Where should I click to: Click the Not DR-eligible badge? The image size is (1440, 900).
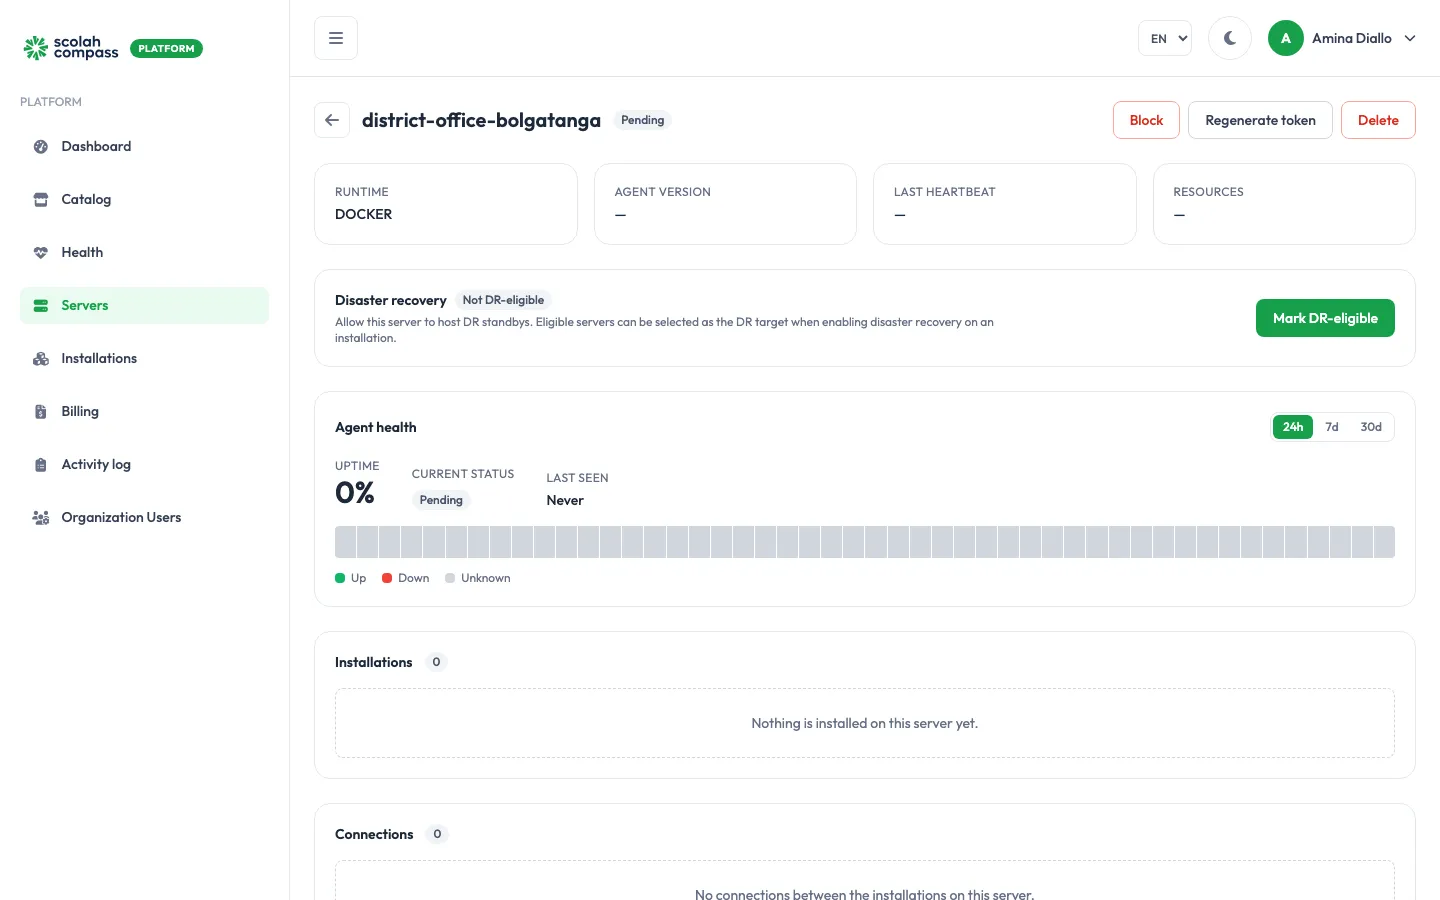[x=503, y=300]
